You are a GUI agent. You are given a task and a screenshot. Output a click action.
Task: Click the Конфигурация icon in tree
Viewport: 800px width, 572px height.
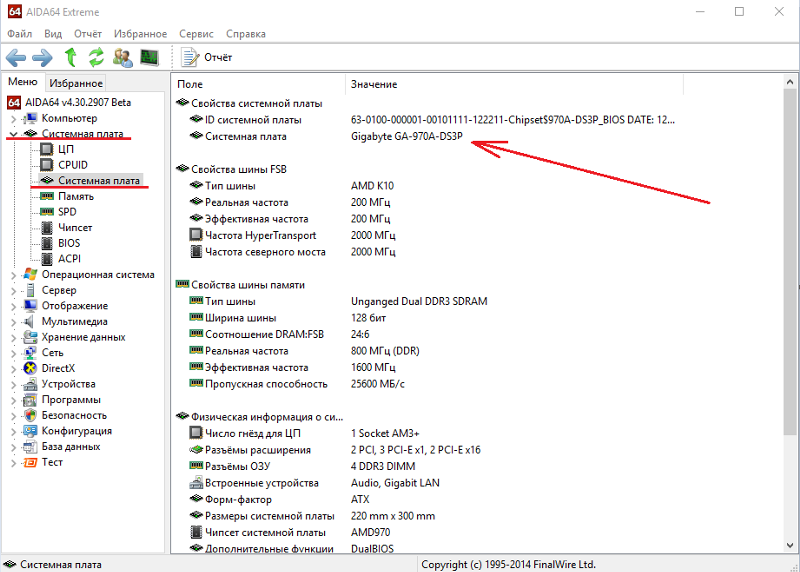(30, 431)
